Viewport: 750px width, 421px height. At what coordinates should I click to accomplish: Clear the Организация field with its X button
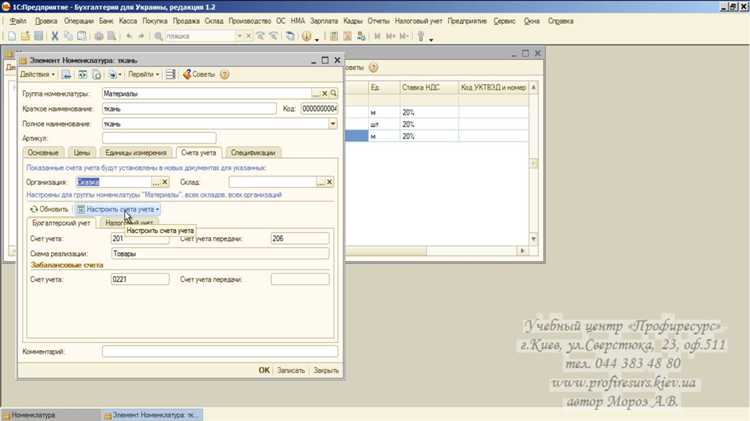tap(165, 182)
